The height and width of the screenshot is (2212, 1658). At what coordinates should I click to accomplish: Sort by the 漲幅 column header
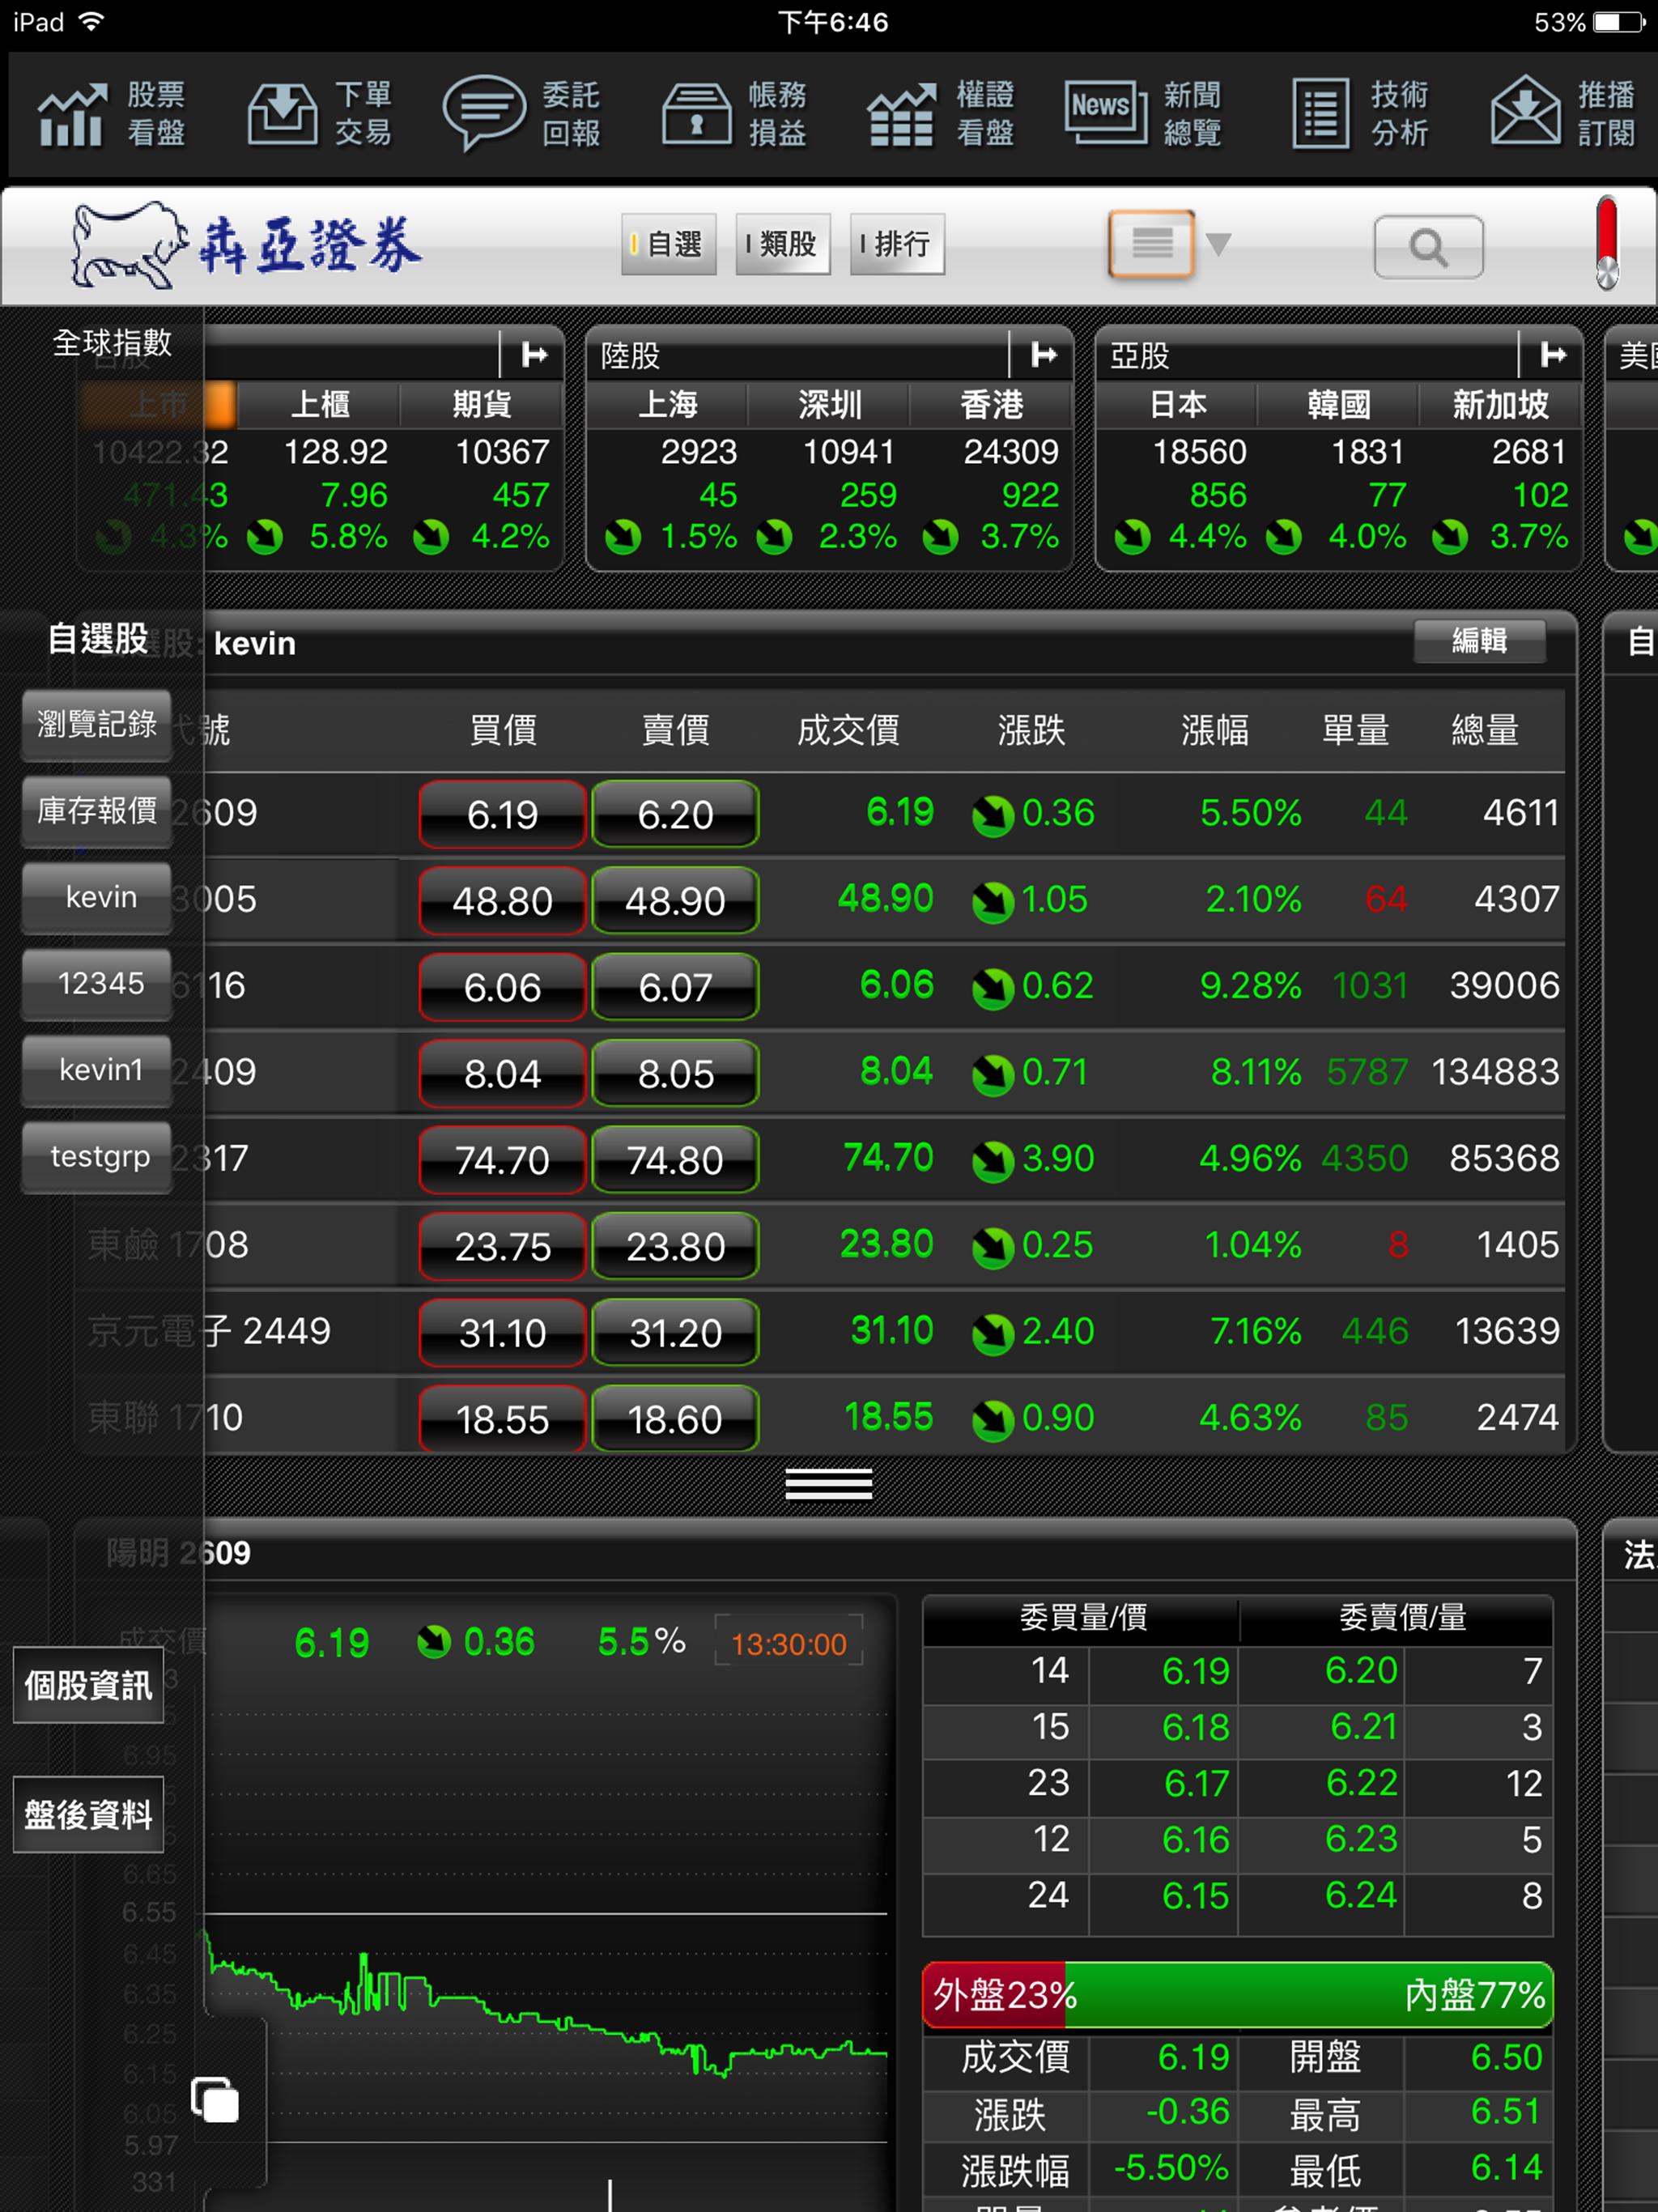1215,730
